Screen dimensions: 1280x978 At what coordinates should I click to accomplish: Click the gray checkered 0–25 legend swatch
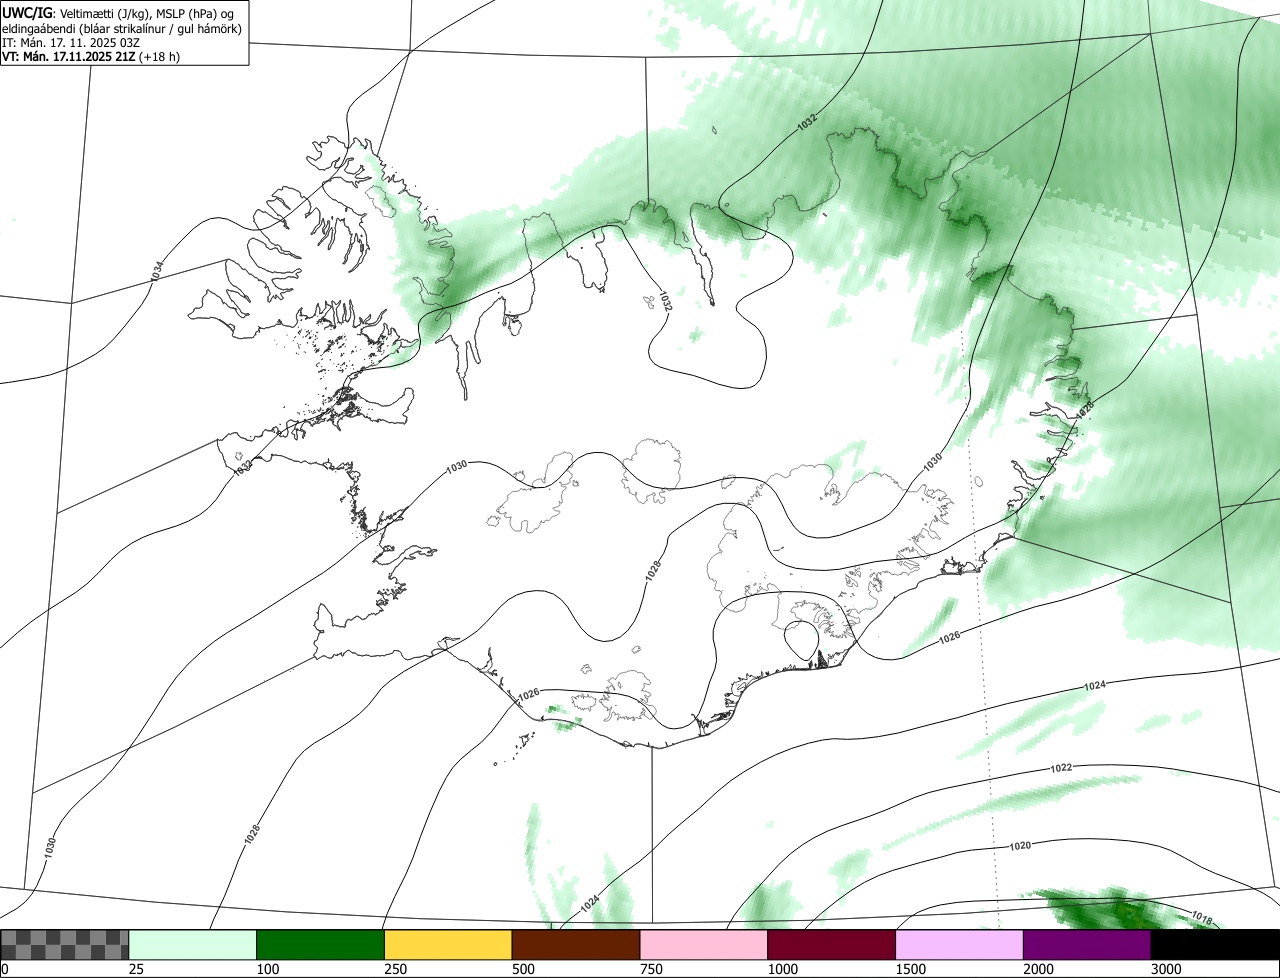tap(65, 945)
